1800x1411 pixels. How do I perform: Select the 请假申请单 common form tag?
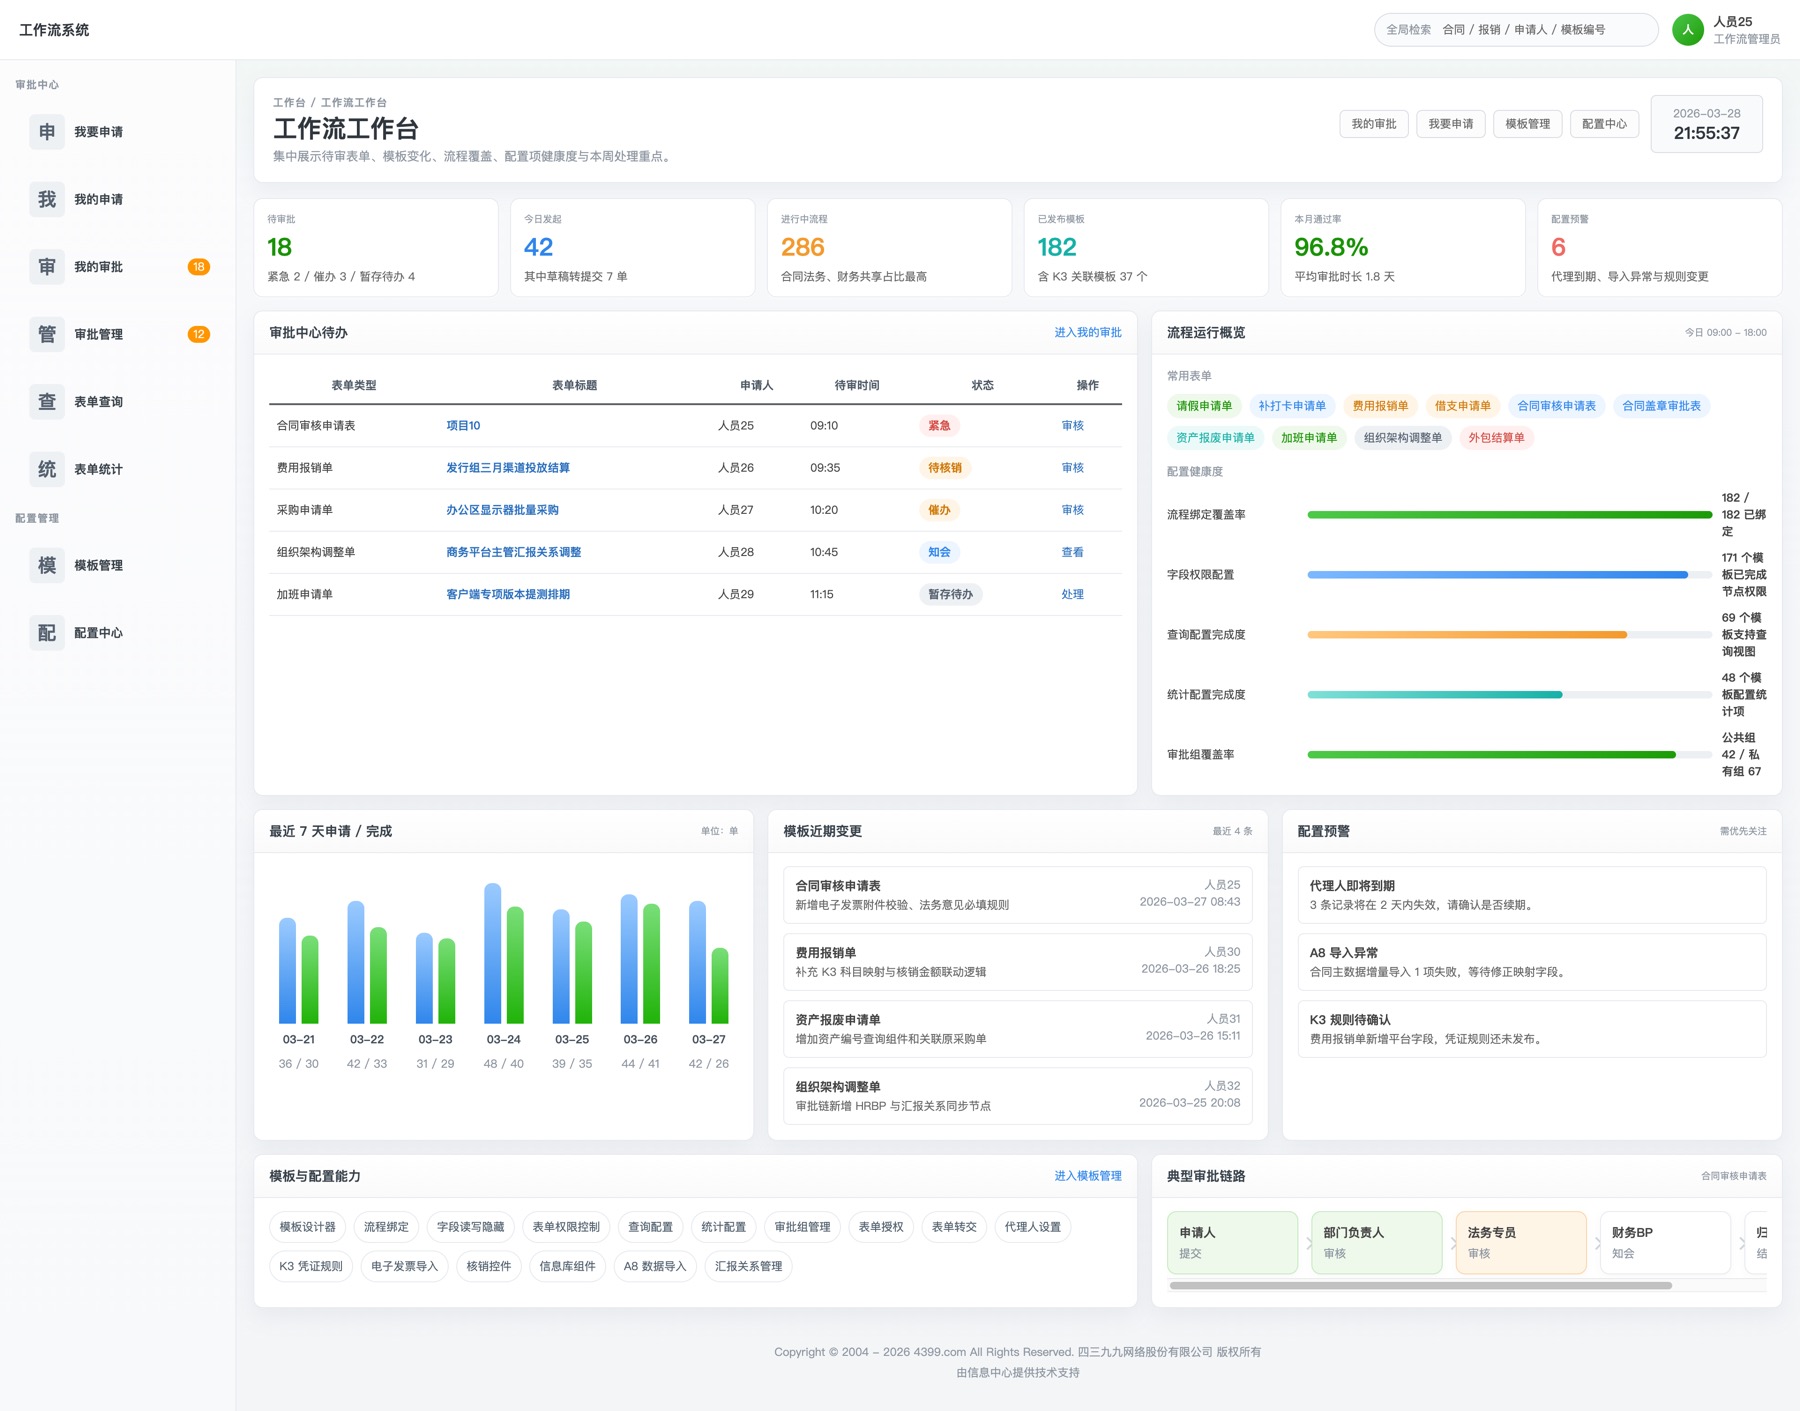pyautogui.click(x=1203, y=406)
